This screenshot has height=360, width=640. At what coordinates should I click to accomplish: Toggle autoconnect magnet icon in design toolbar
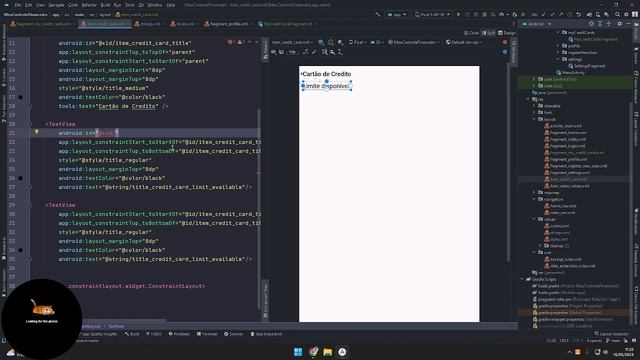(x=281, y=52)
